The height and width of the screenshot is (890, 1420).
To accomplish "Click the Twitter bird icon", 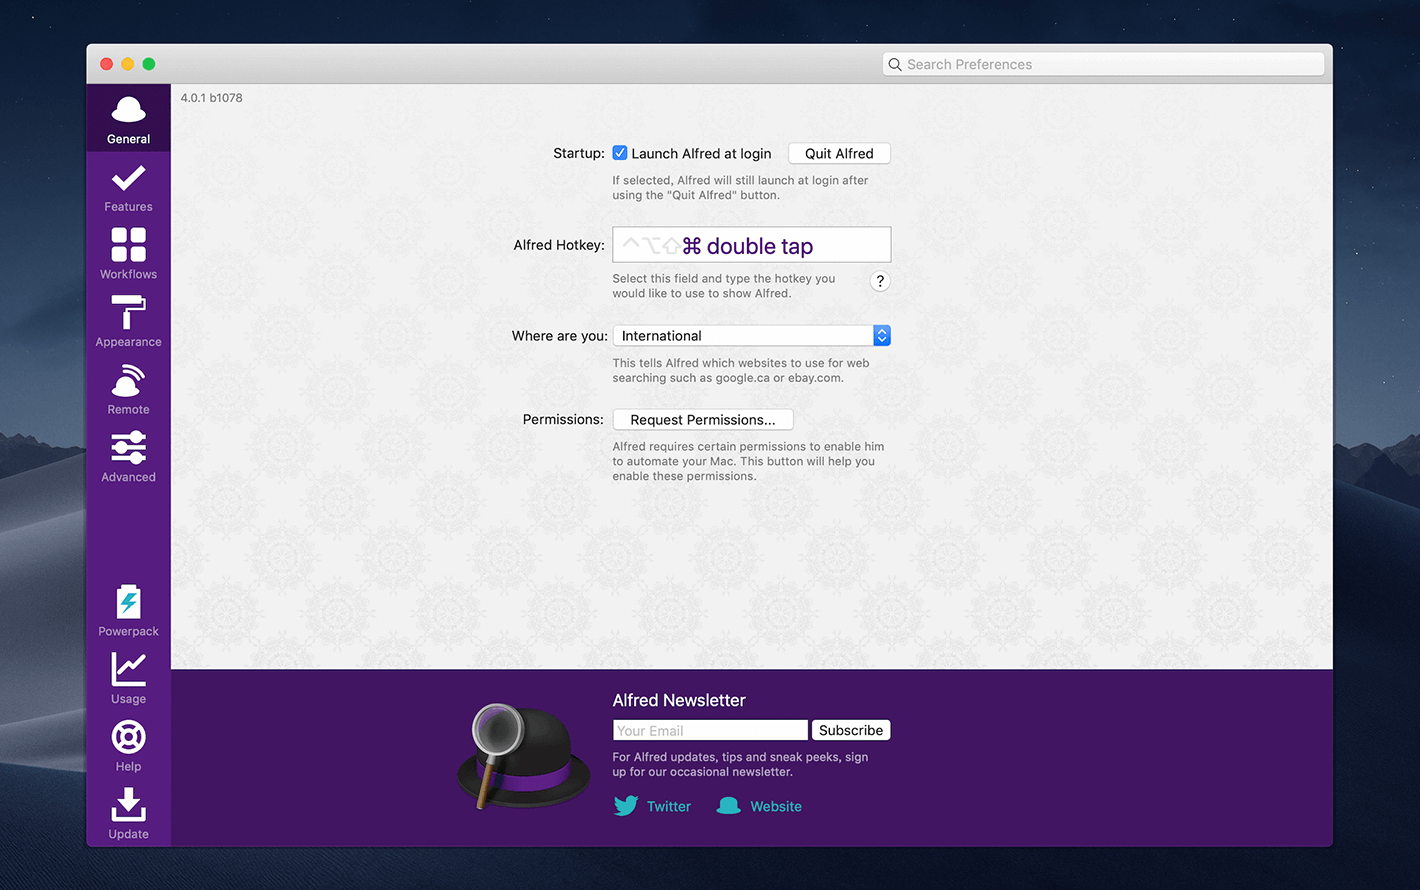I will point(626,806).
